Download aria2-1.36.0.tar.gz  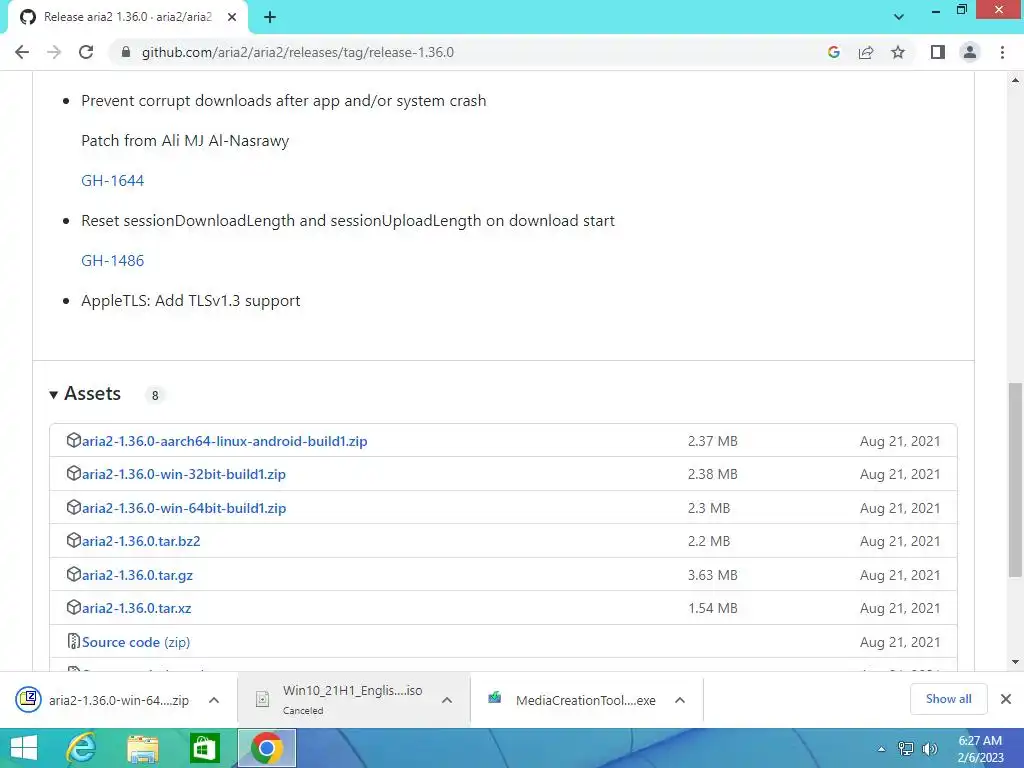137,575
